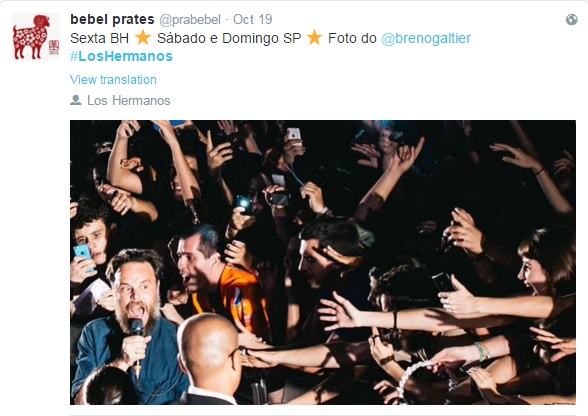588x416 pixels.
Task: Visit the @brenogaltier mention
Action: [x=426, y=38]
